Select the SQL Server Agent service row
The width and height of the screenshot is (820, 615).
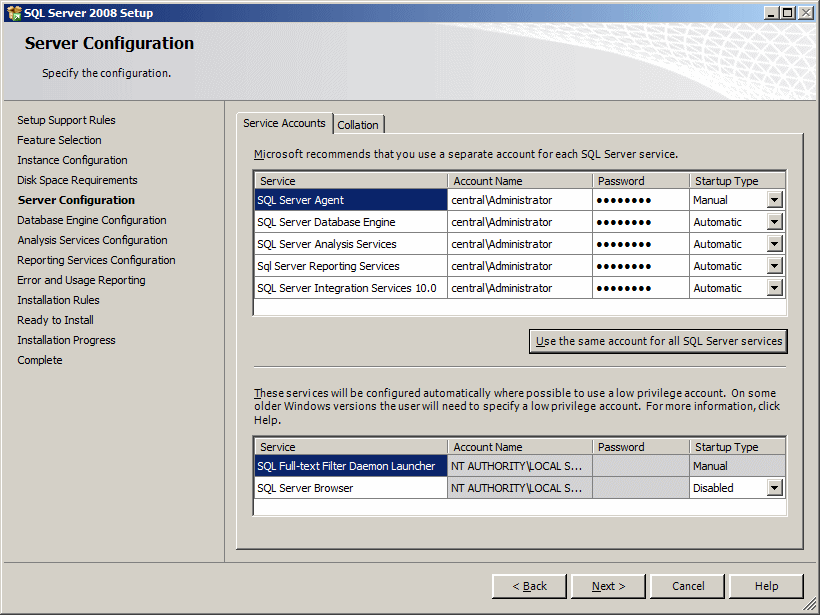[351, 200]
